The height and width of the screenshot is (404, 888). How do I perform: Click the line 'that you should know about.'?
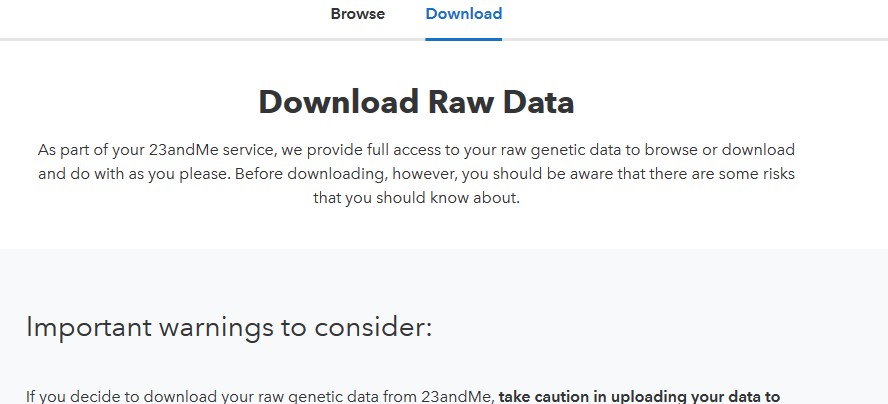point(416,197)
